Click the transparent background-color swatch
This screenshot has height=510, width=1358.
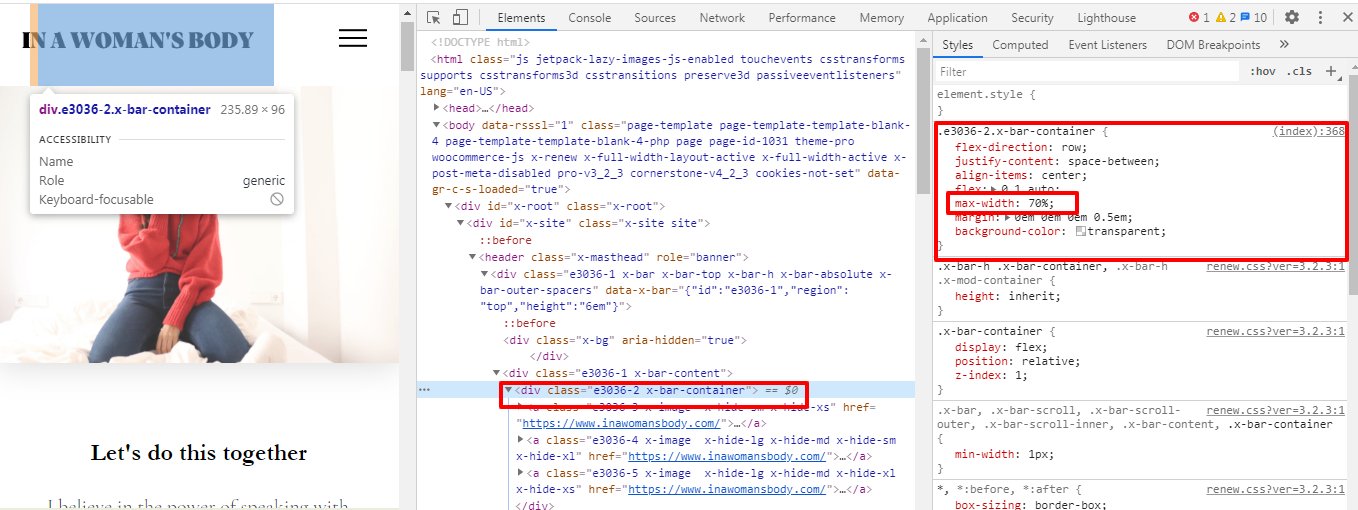coord(1080,231)
